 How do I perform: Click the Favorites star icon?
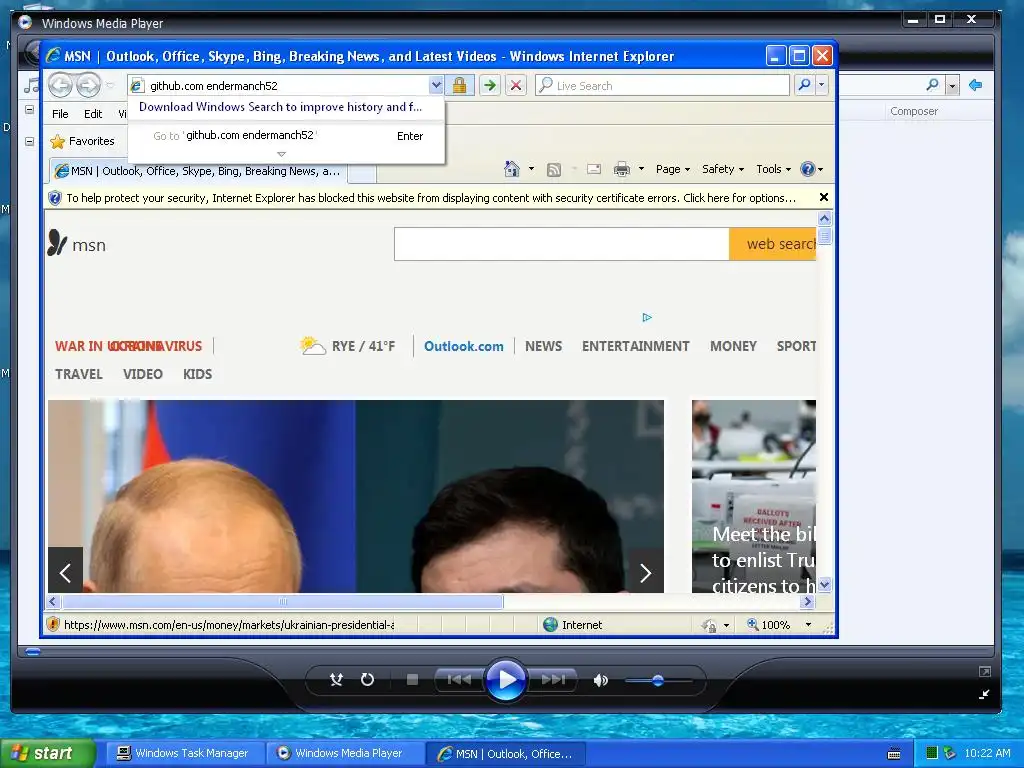(x=57, y=141)
